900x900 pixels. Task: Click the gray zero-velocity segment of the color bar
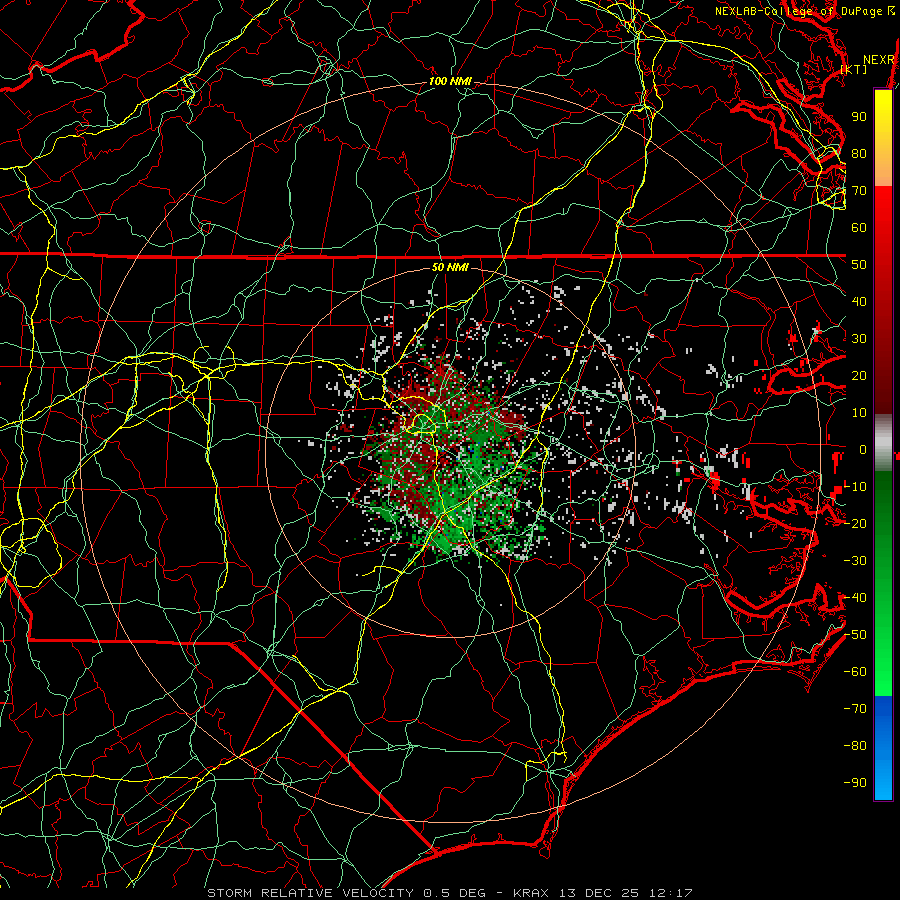pyautogui.click(x=883, y=443)
